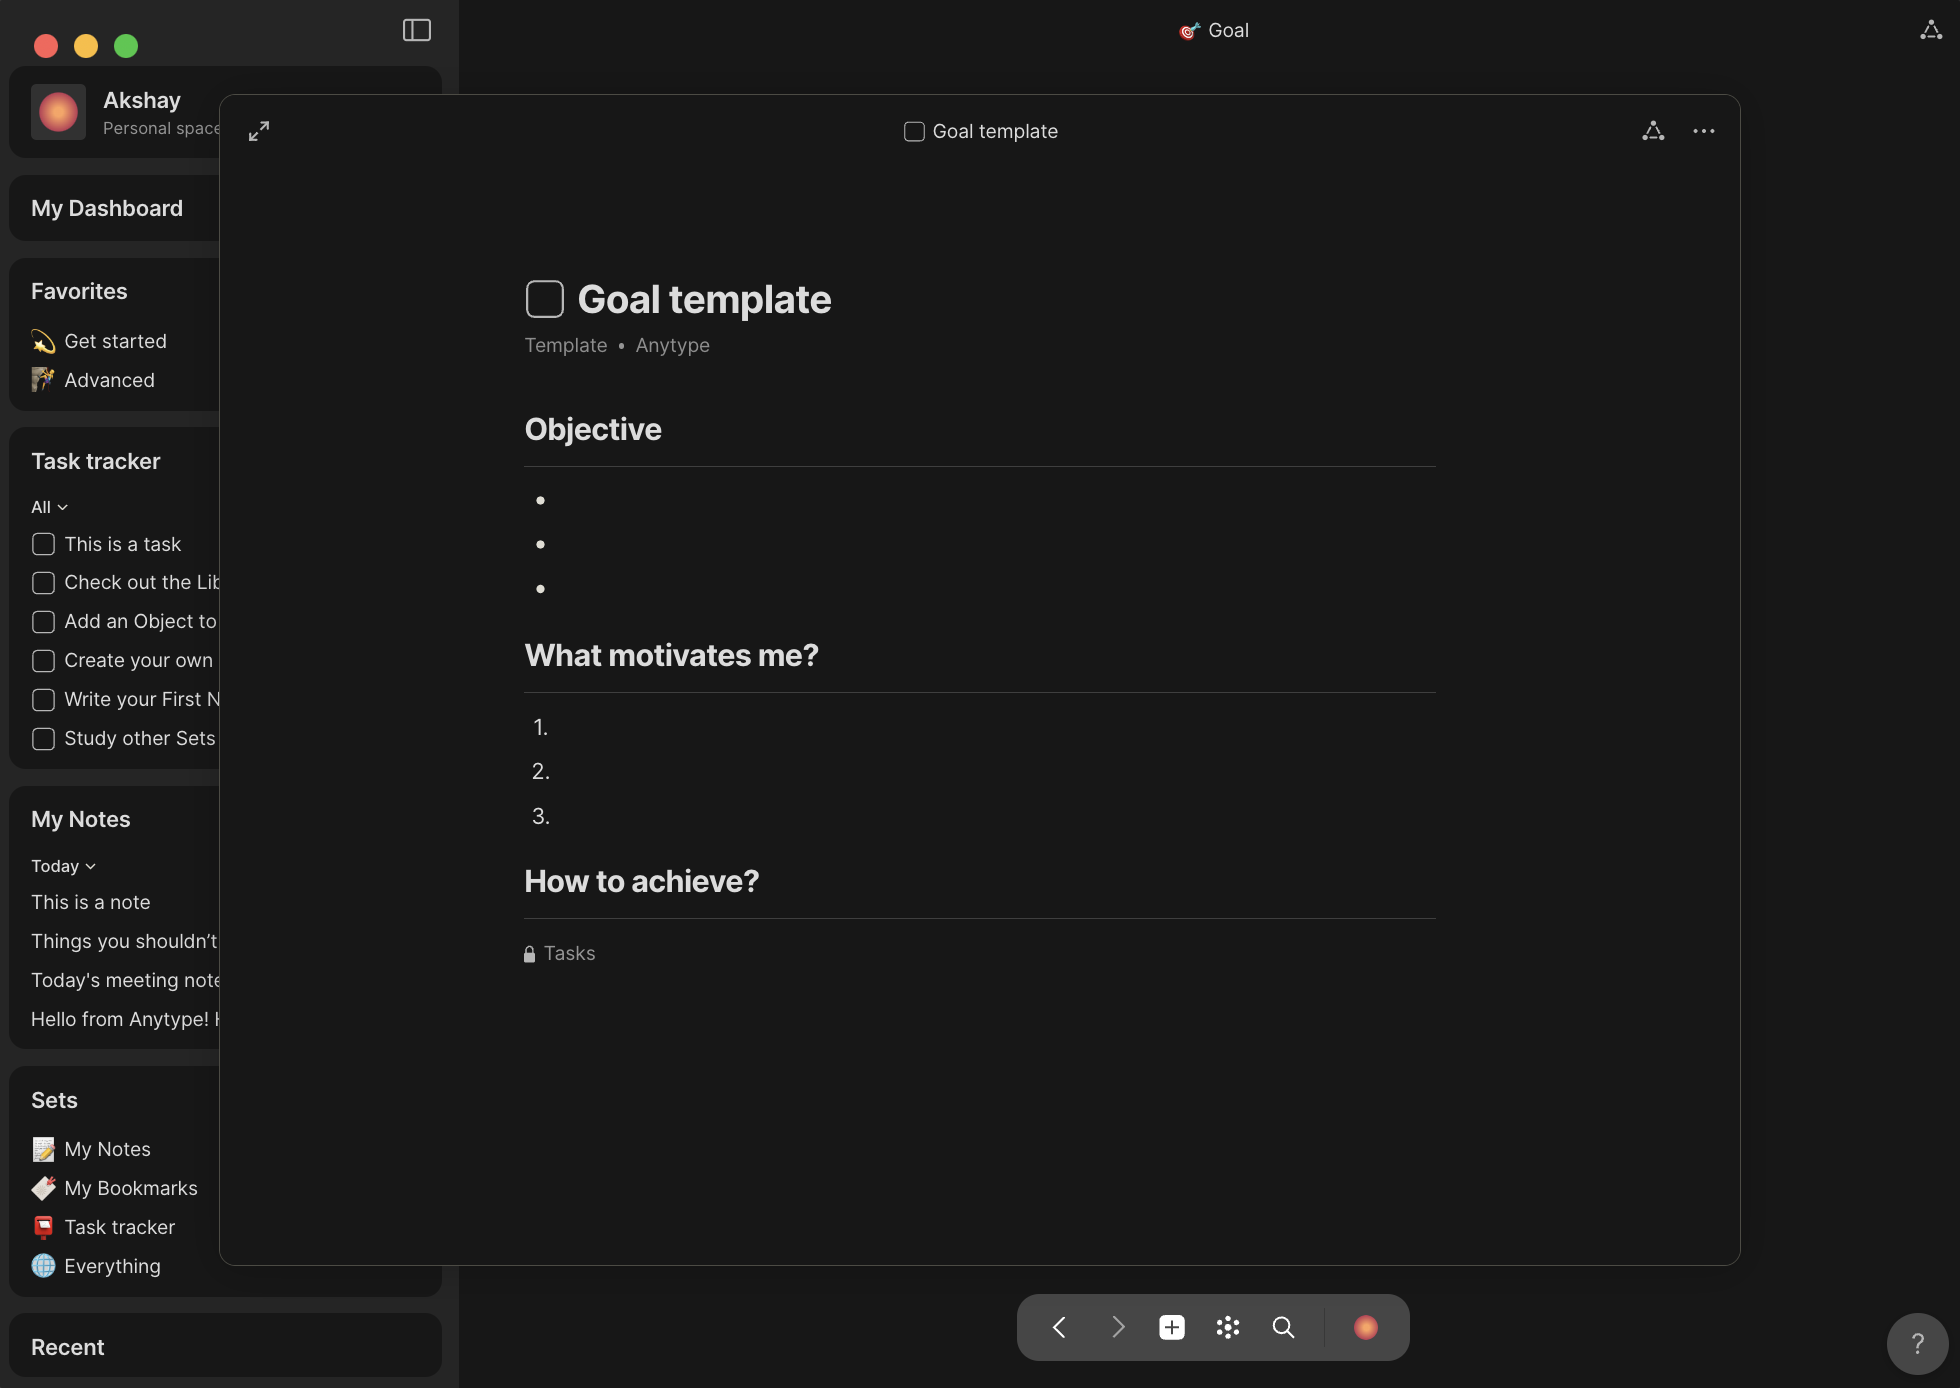This screenshot has width=1960, height=1388.
Task: Open the Get started favorite
Action: [115, 341]
